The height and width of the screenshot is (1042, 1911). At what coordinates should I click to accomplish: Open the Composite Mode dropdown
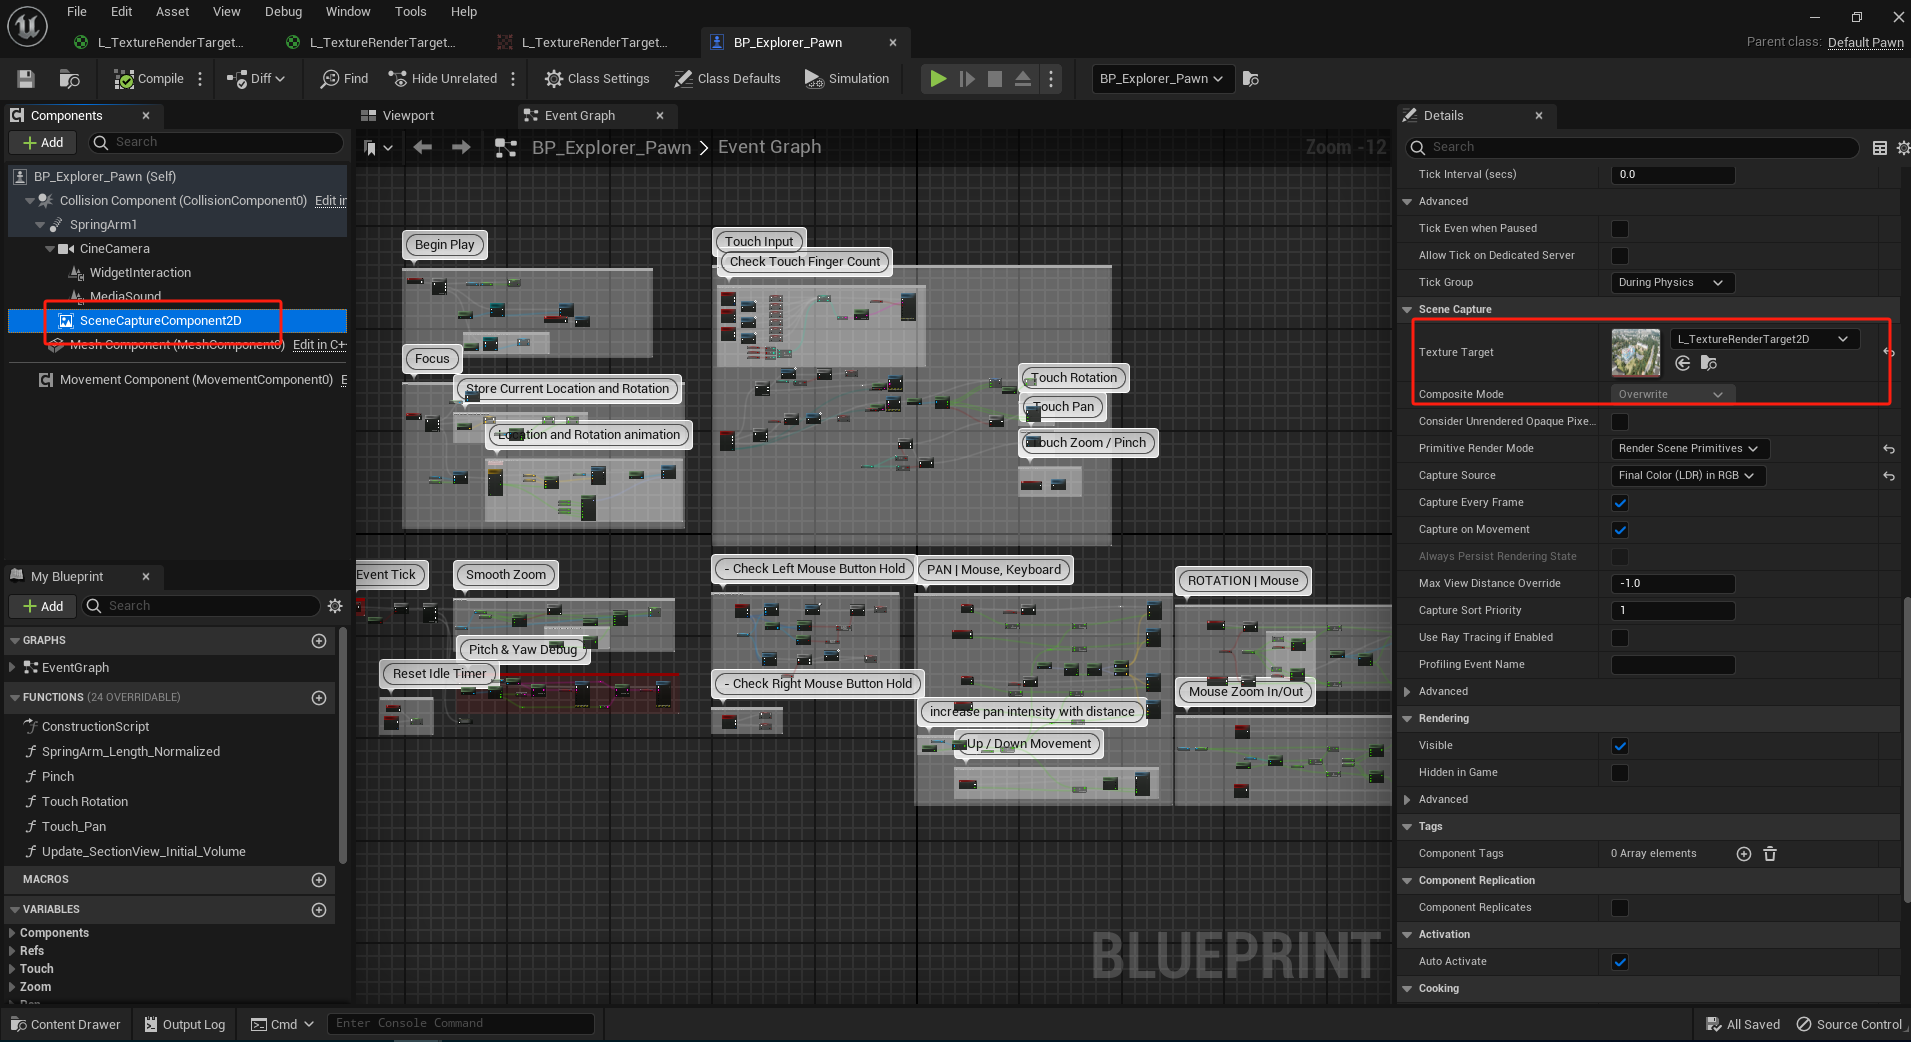coord(1670,393)
